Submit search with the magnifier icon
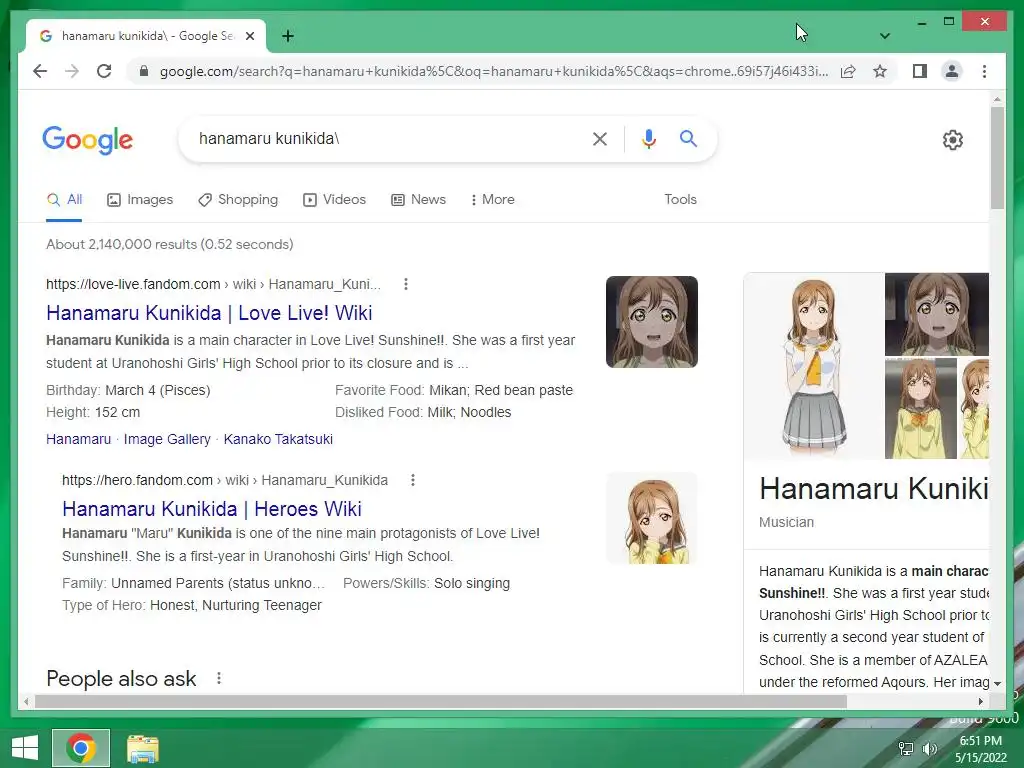This screenshot has width=1024, height=768. tap(688, 138)
